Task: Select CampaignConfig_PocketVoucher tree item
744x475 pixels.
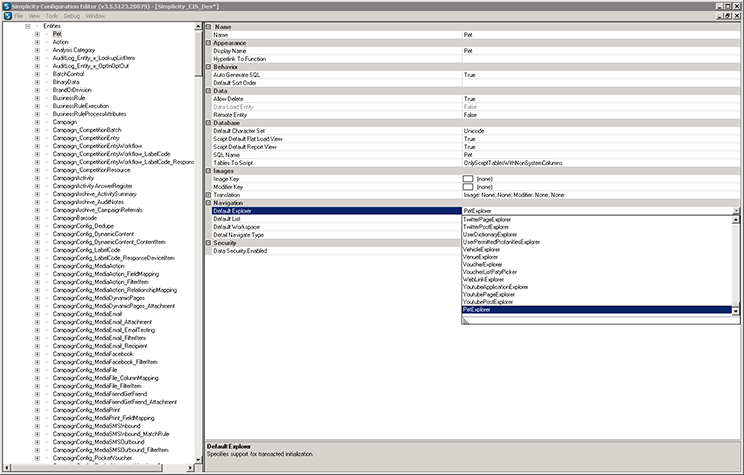Action: [92, 458]
